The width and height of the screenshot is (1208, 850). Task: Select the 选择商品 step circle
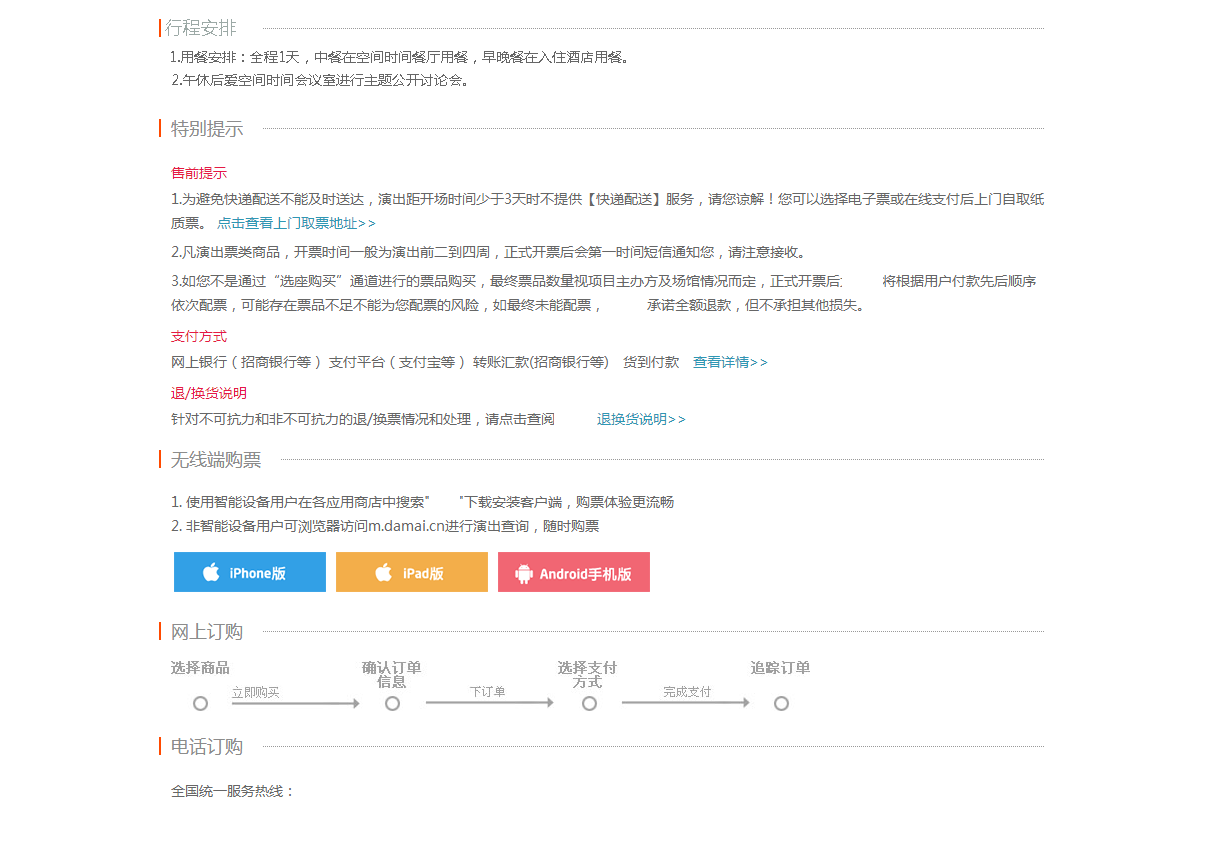pos(200,703)
